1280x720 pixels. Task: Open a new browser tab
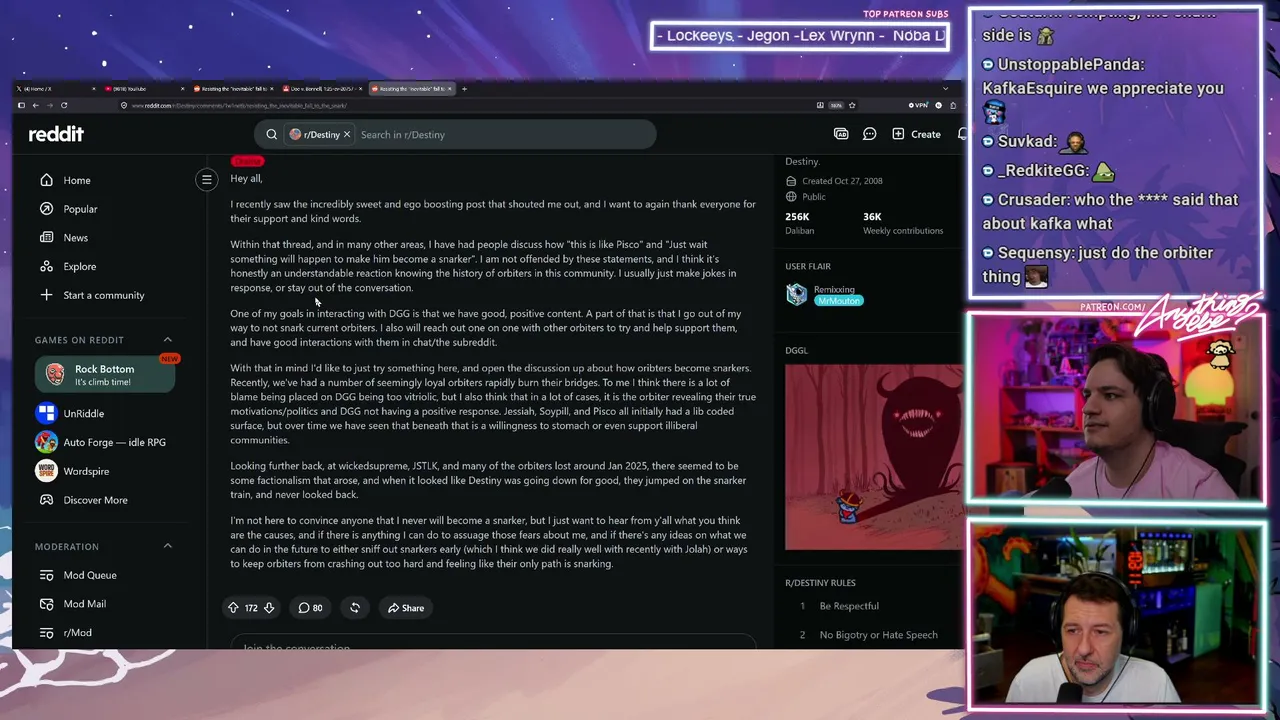464,89
